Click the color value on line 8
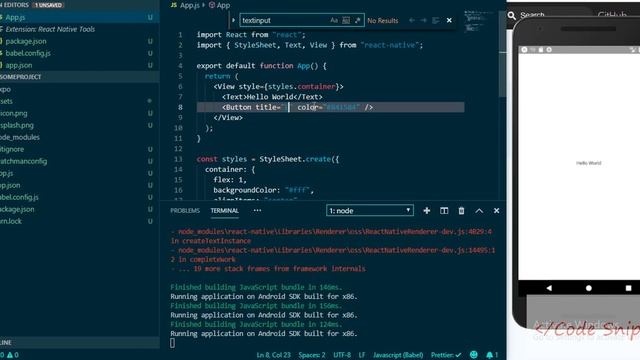The height and width of the screenshot is (360, 640). coord(342,107)
